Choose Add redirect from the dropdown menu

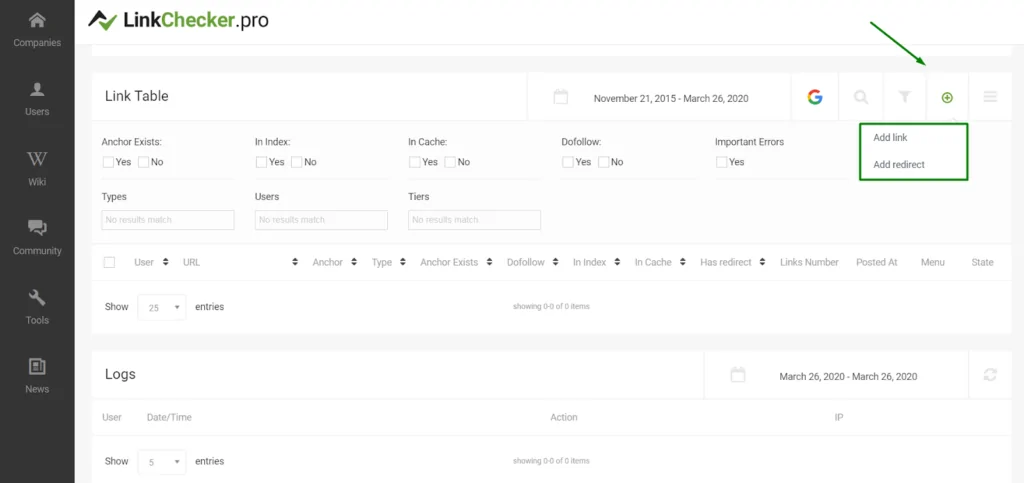899,164
